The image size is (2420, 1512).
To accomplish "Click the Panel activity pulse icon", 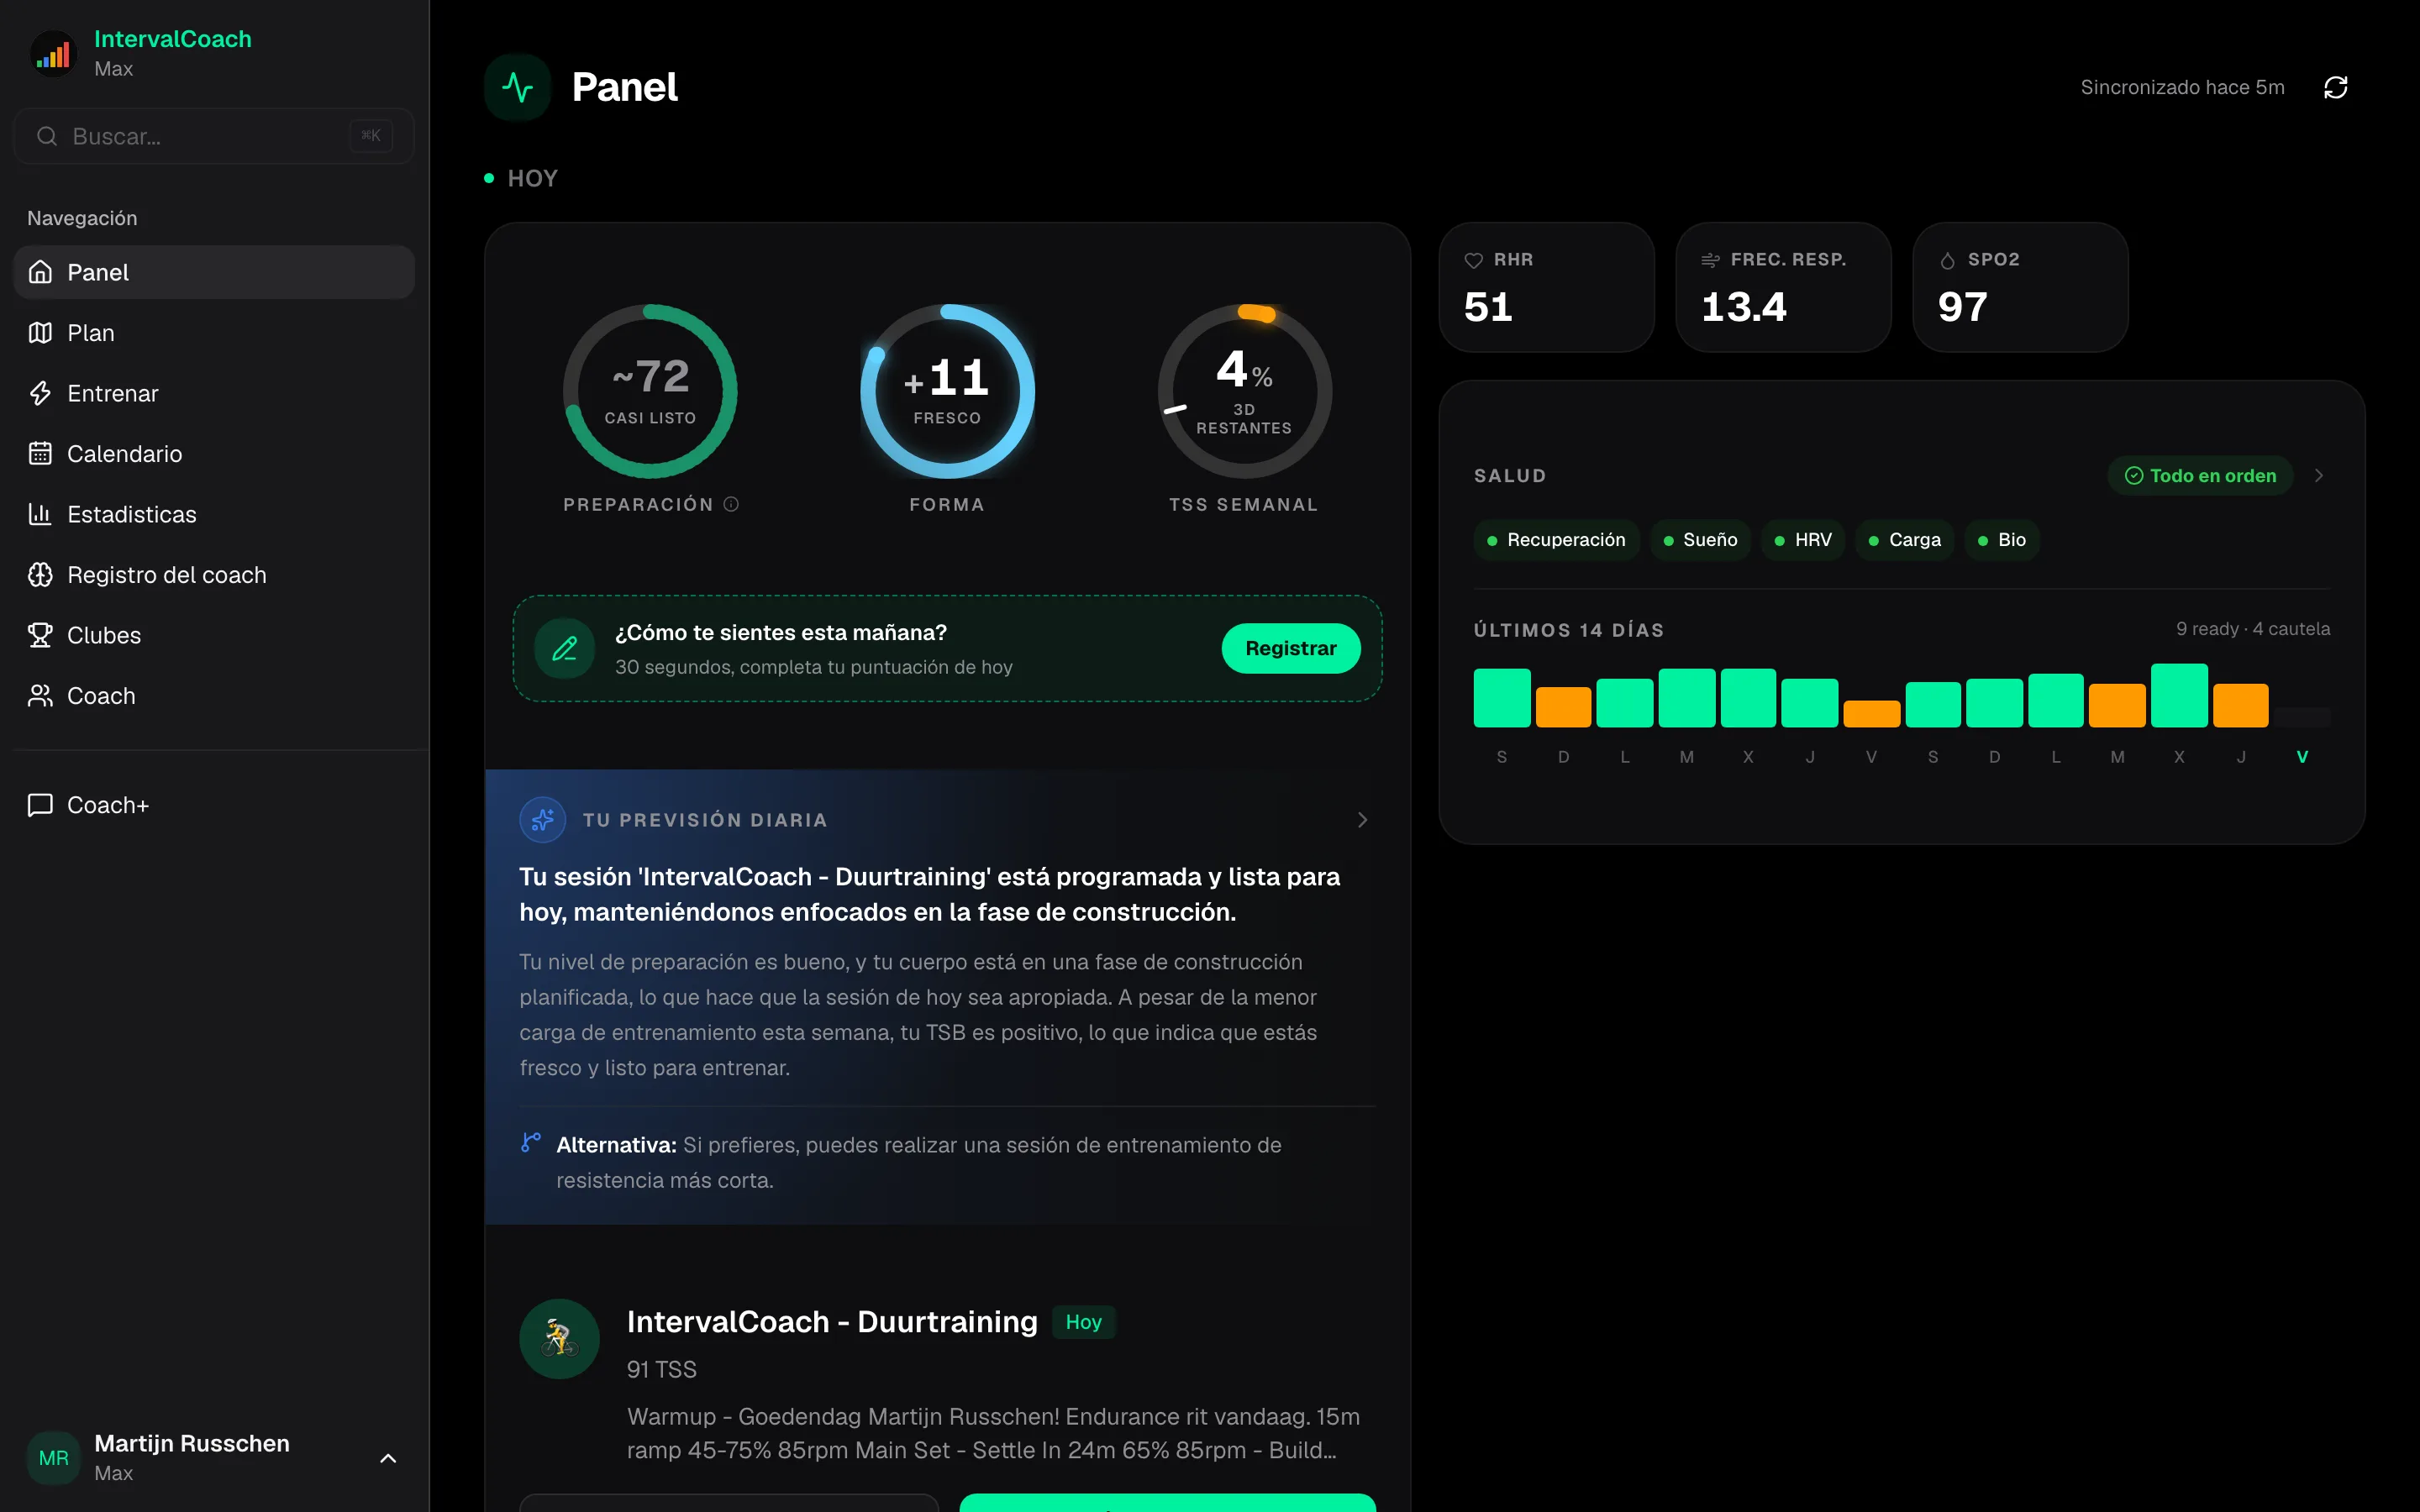I will click(518, 88).
